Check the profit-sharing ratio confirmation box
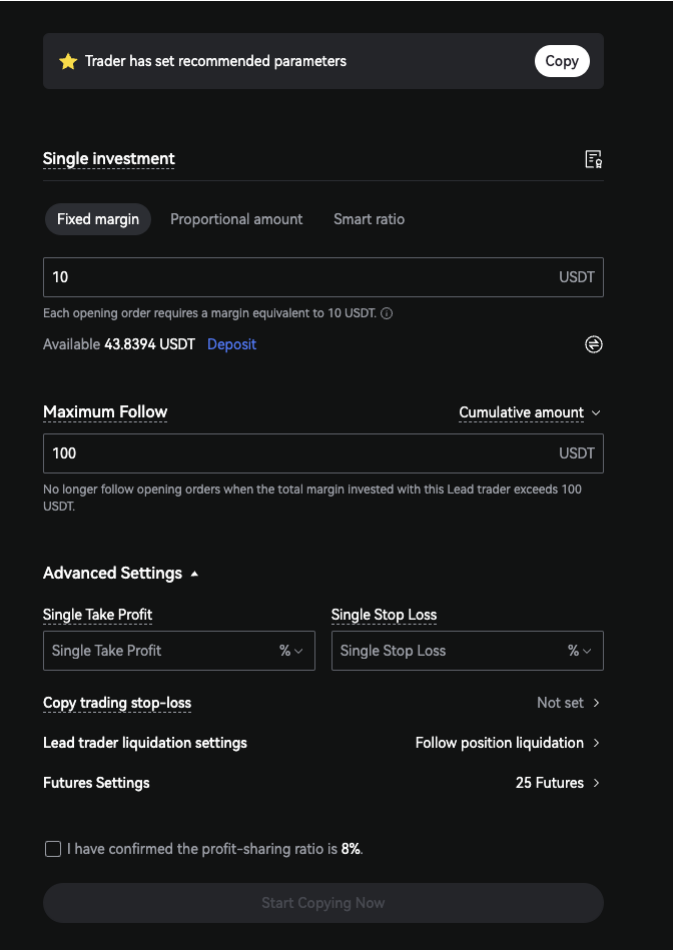 [x=53, y=849]
